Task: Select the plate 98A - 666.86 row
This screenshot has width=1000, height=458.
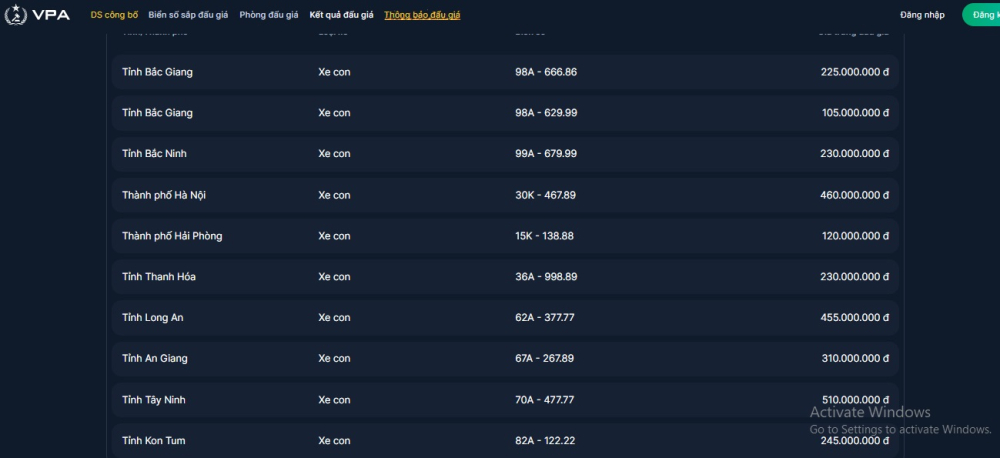Action: coord(505,72)
